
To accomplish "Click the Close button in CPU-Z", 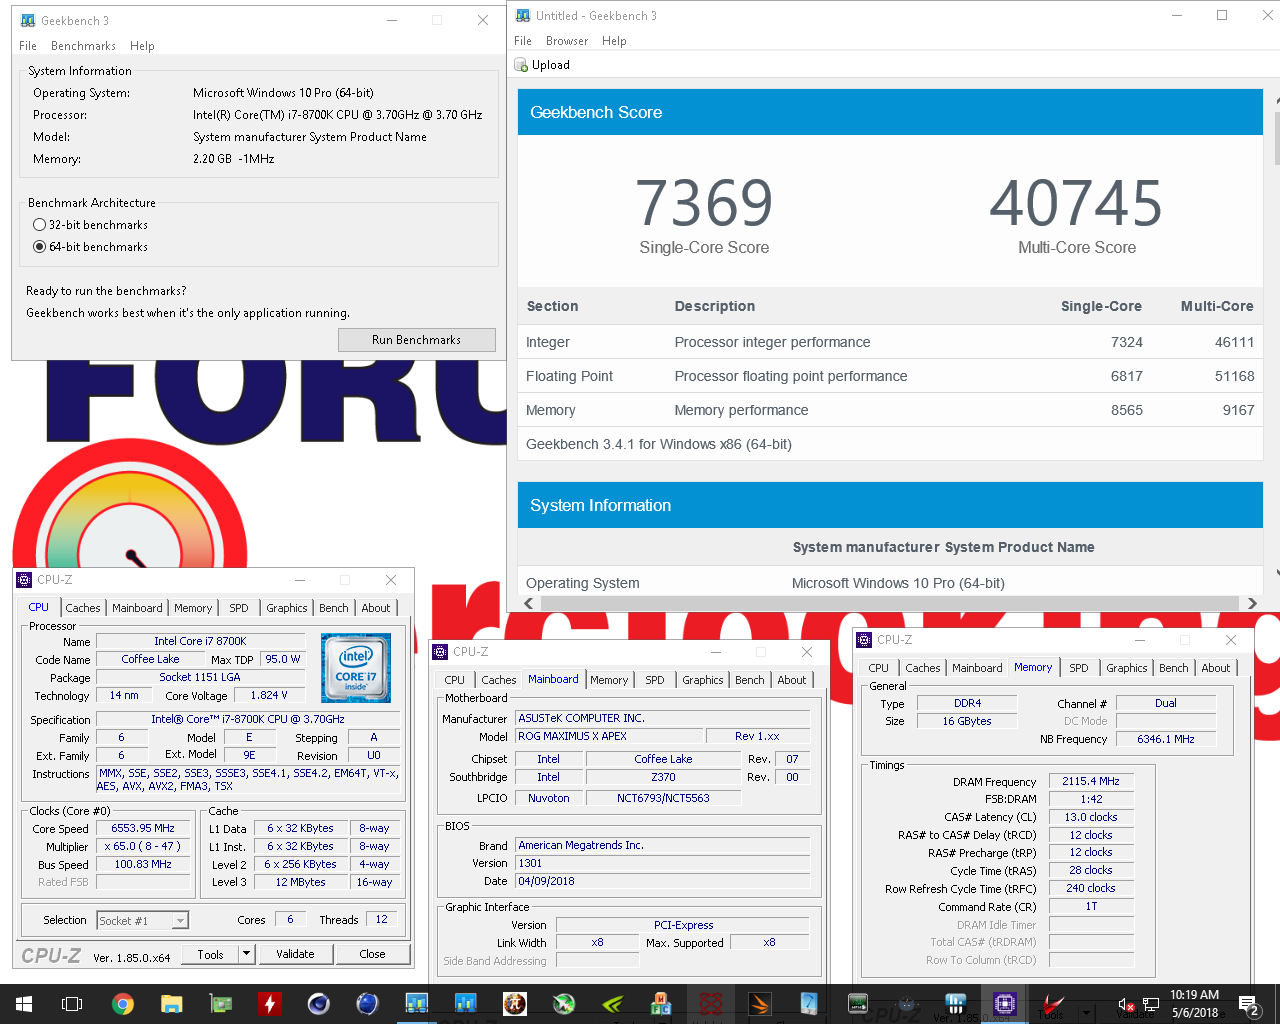I will (372, 954).
